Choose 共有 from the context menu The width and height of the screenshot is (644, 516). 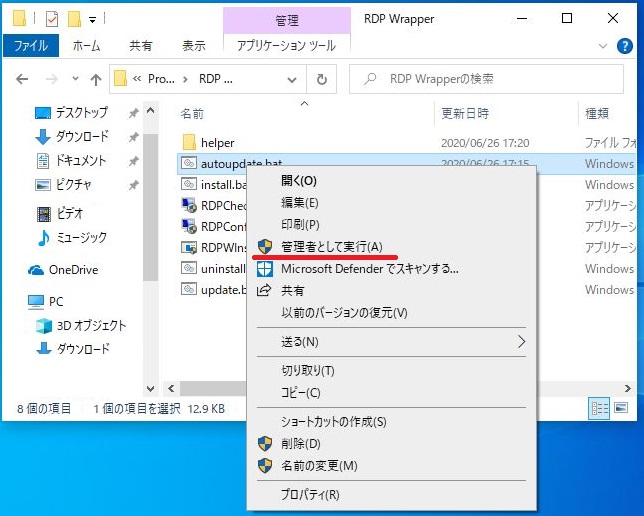pos(391,291)
